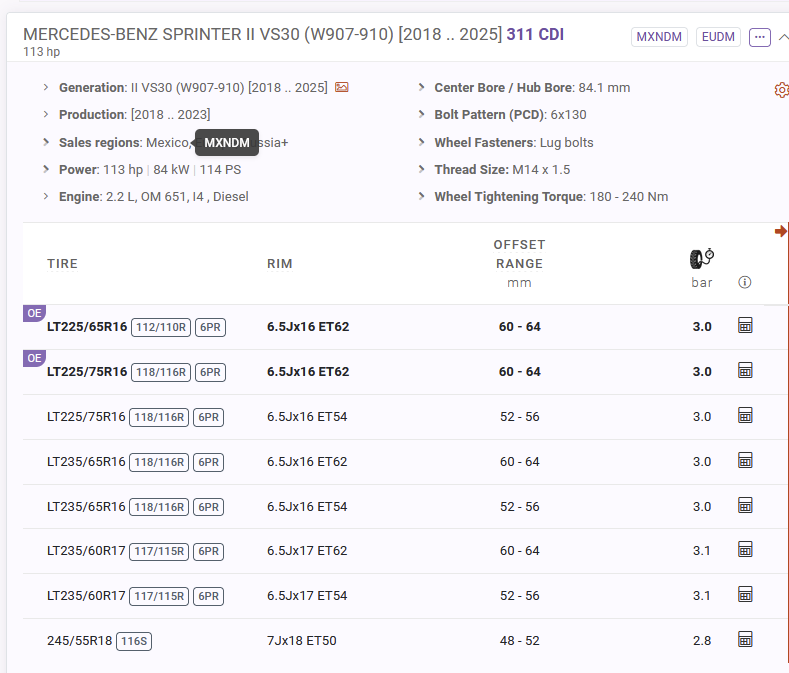Click pressure value 2.8
Viewport: 789px width, 673px height.
(701, 641)
